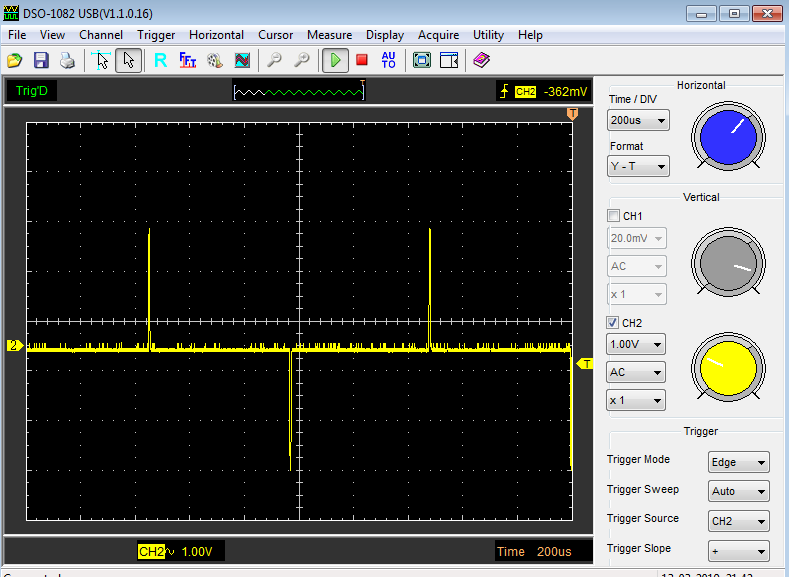
Task: Open the FFT function icon
Action: (x=188, y=60)
